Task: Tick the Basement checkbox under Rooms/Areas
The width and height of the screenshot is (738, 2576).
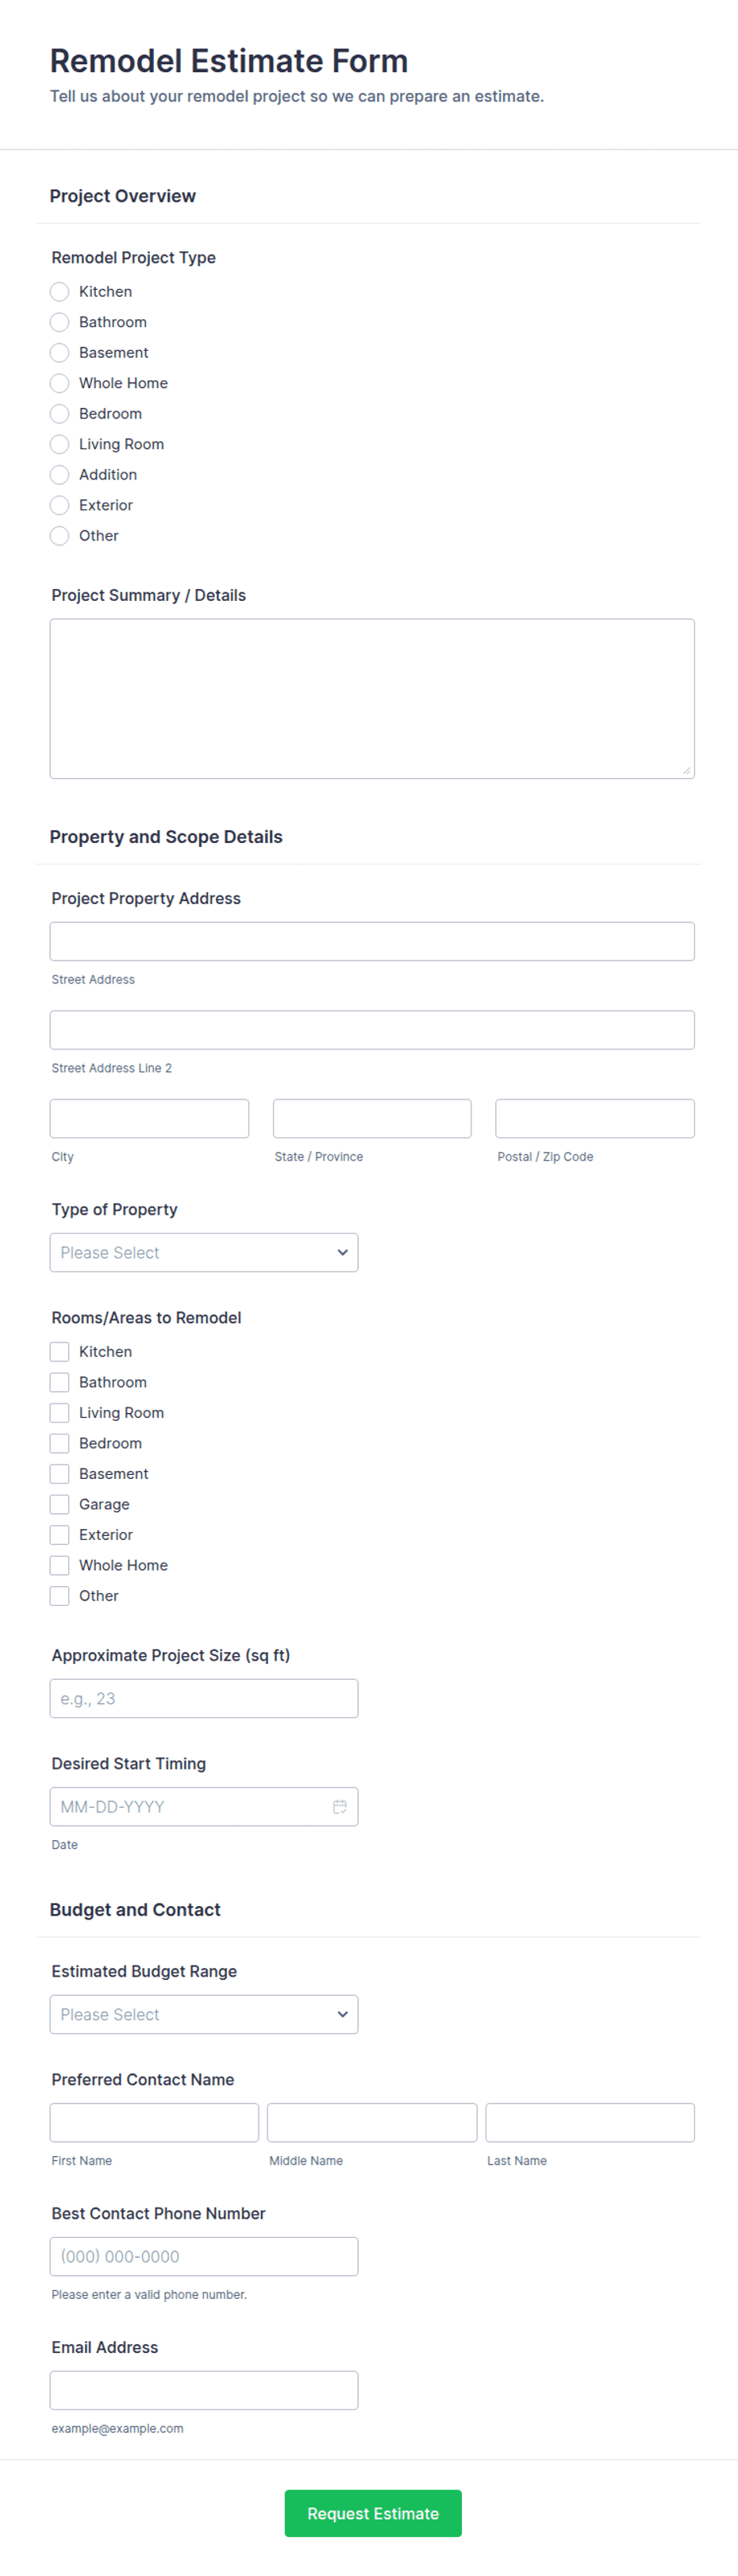Action: point(60,1473)
